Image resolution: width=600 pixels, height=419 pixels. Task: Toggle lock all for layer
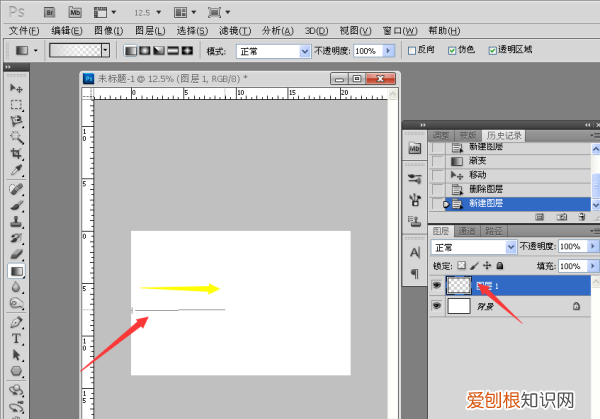pos(500,266)
